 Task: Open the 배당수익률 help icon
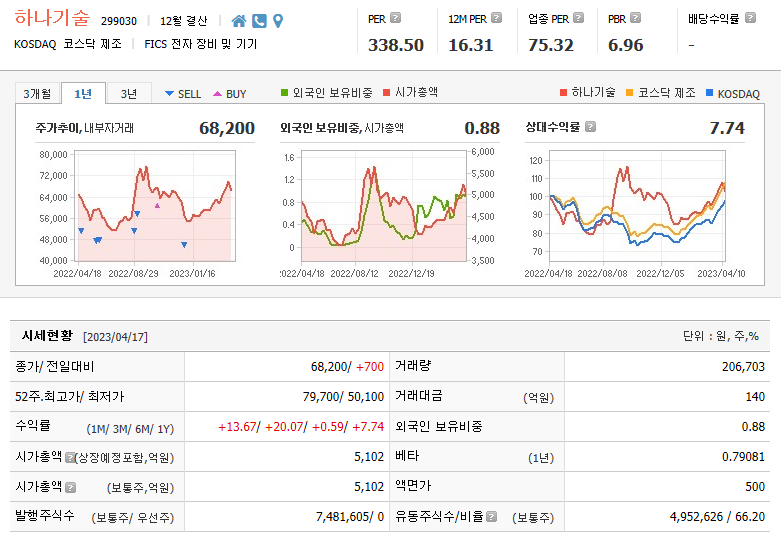[x=750, y=18]
